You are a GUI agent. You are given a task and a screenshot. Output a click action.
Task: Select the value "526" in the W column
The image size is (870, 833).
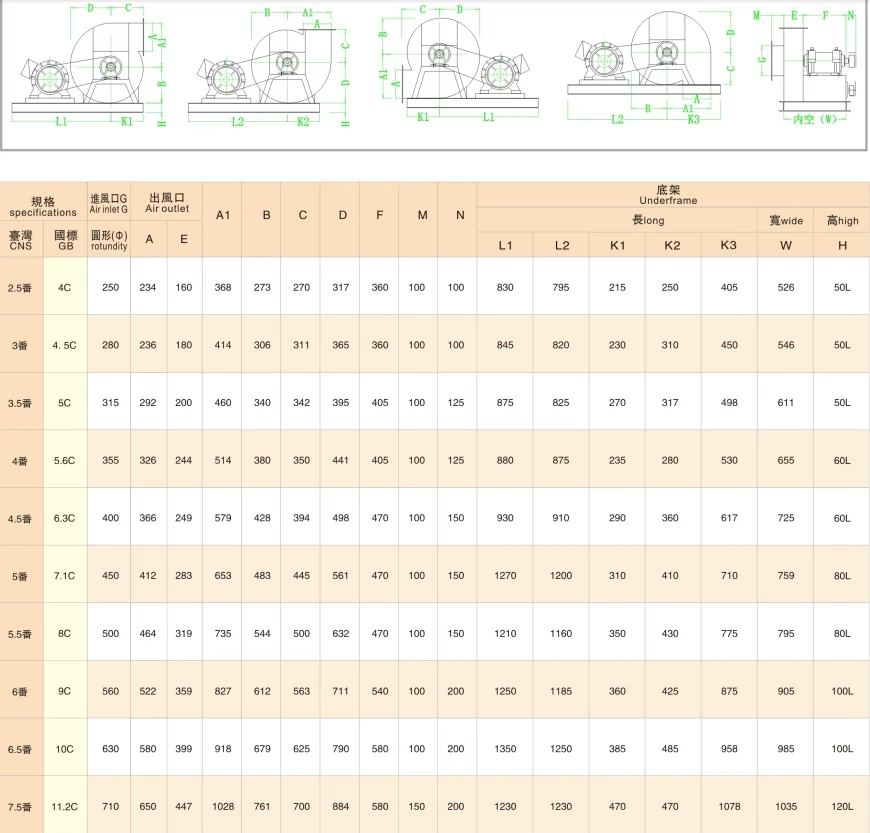(x=786, y=287)
